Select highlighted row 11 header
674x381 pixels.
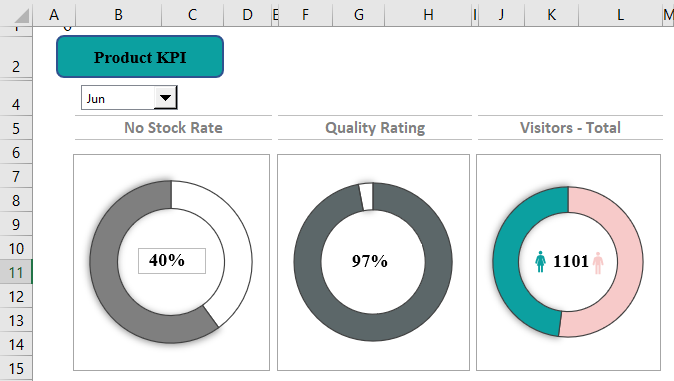point(16,272)
